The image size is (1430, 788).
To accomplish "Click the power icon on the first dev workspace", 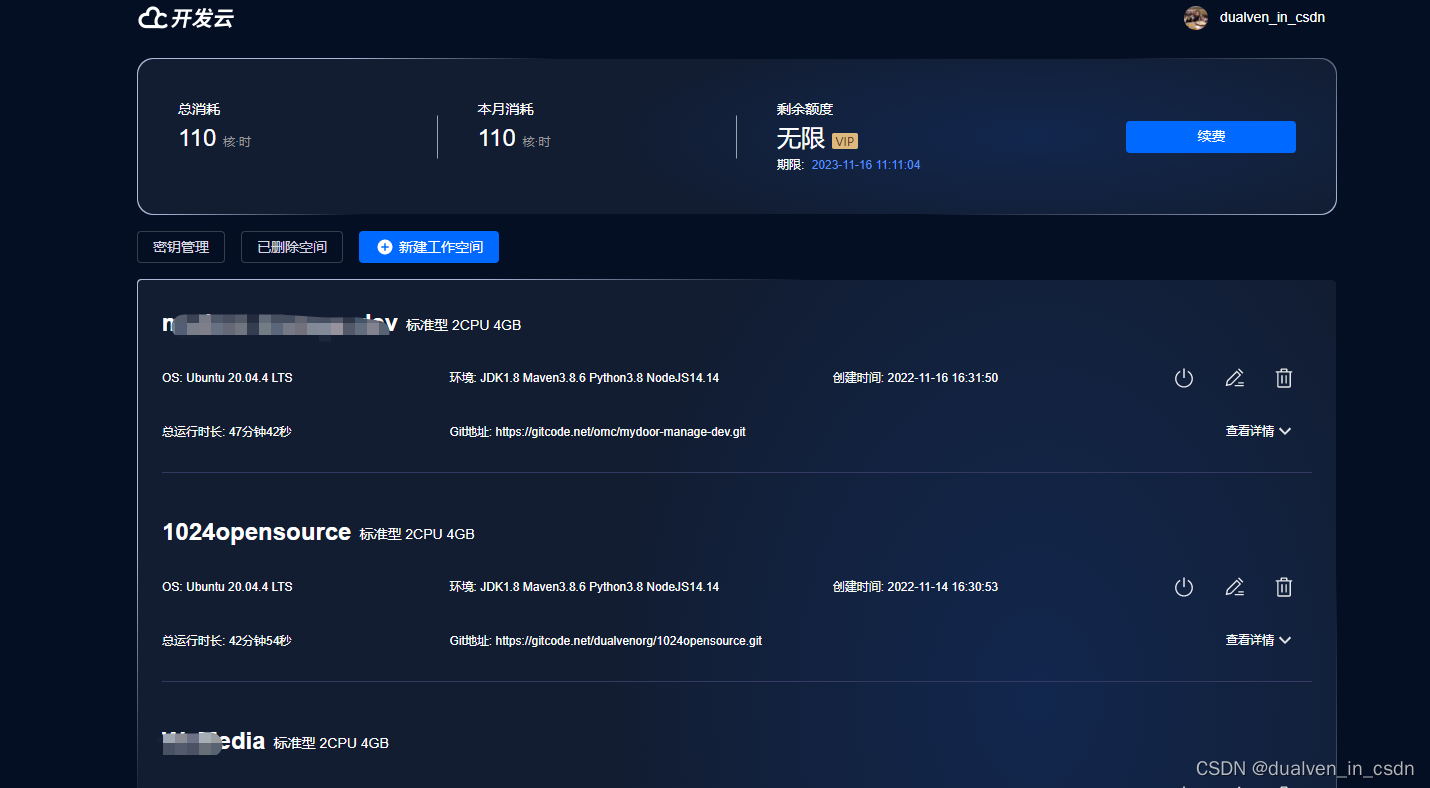I will pyautogui.click(x=1184, y=378).
